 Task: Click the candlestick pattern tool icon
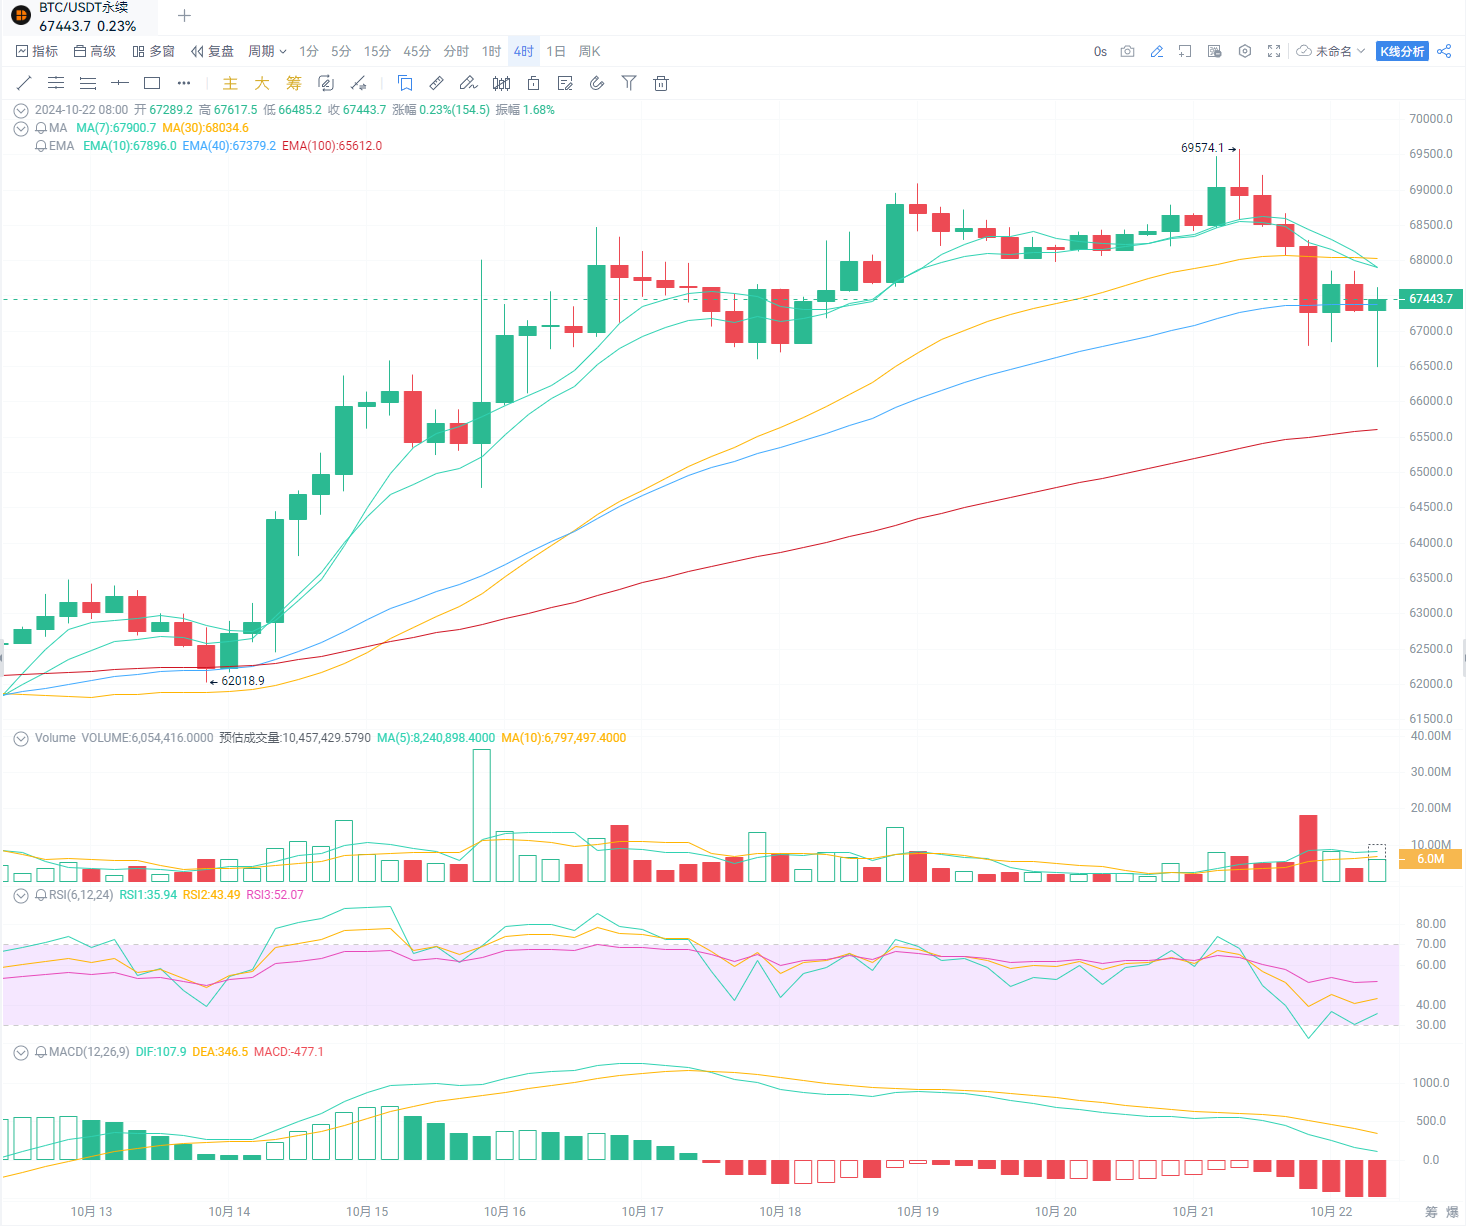pyautogui.click(x=501, y=83)
